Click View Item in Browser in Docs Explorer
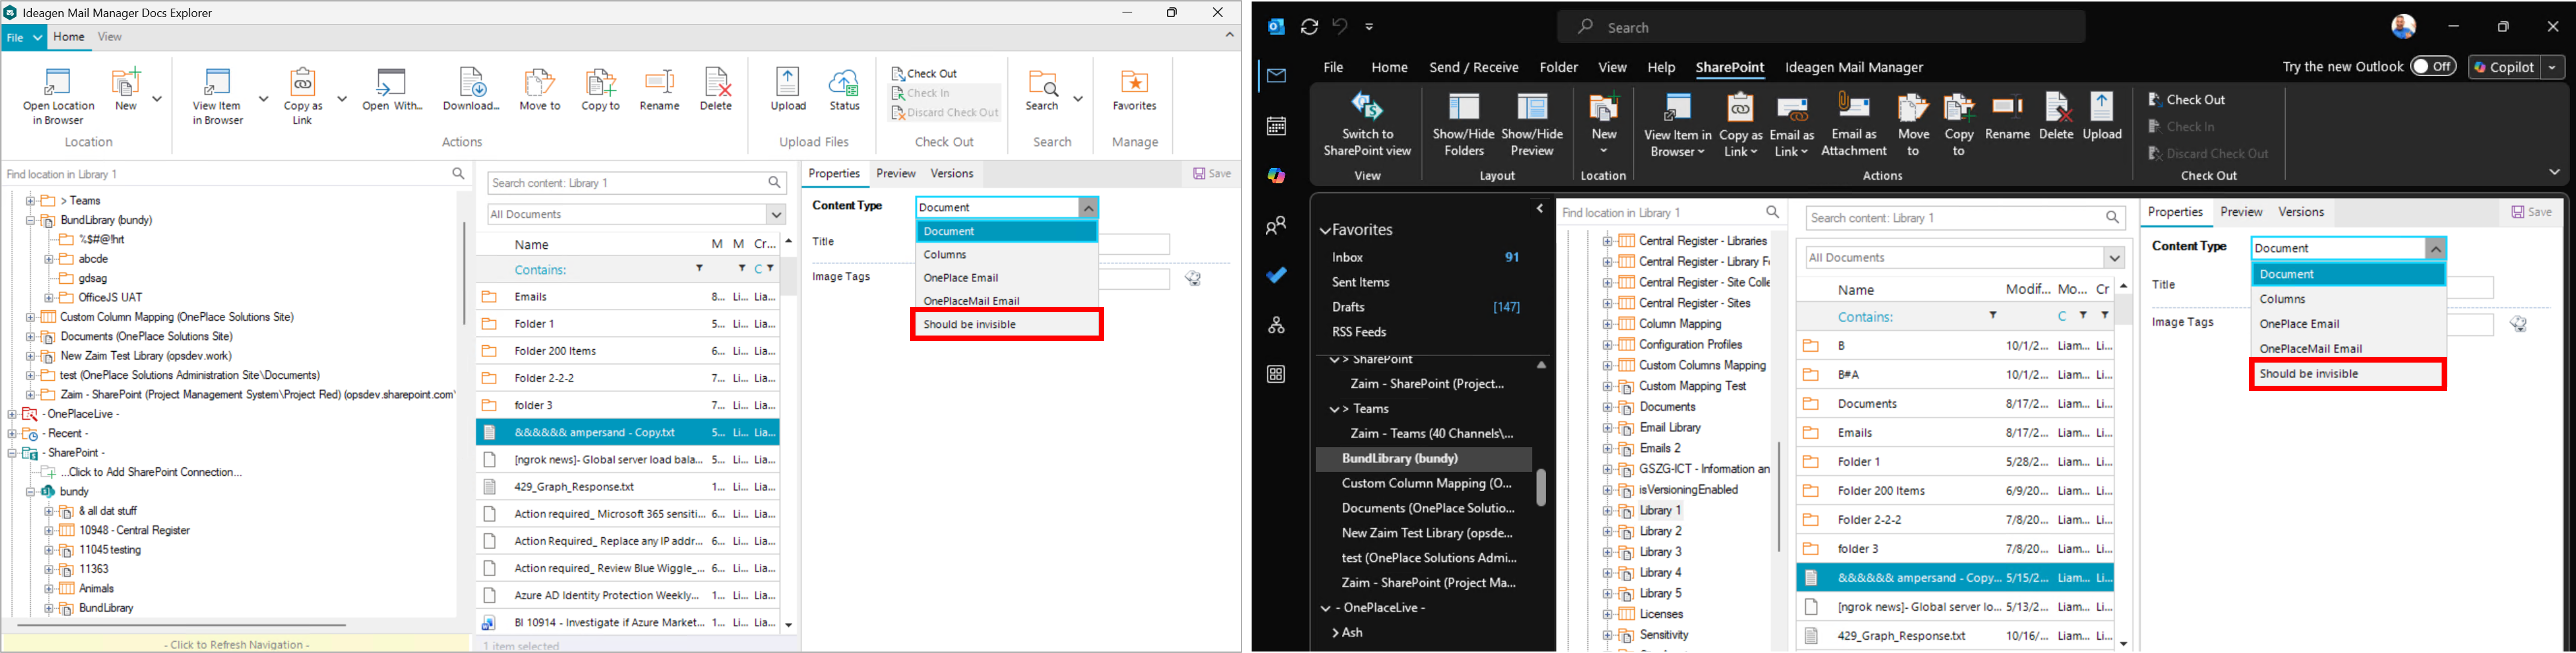Viewport: 2576px width, 653px height. pos(218,97)
